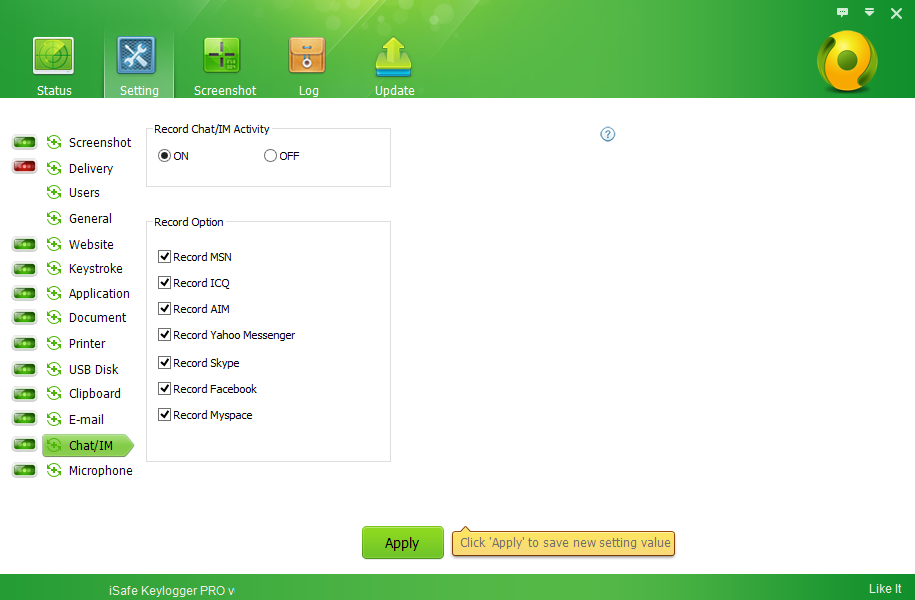The image size is (915, 600).
Task: Open the title bar dropdown arrow menu
Action: click(869, 13)
